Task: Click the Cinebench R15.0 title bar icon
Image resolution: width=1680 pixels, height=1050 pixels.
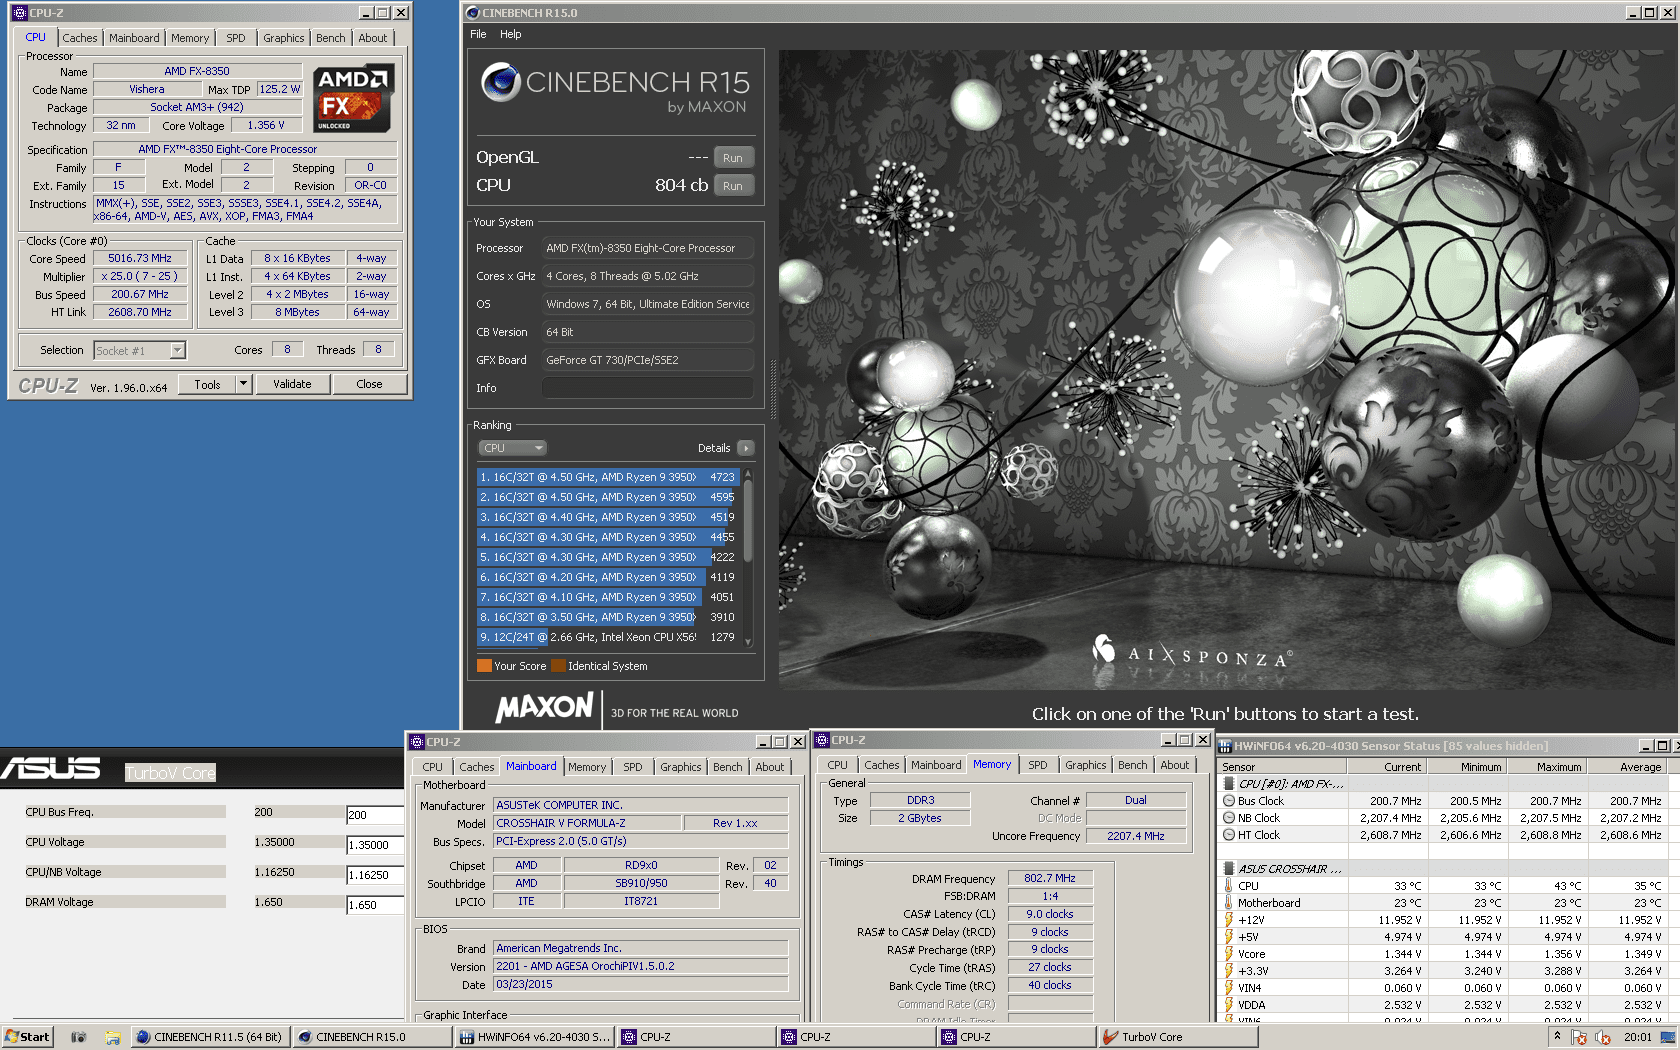Action: coord(473,13)
